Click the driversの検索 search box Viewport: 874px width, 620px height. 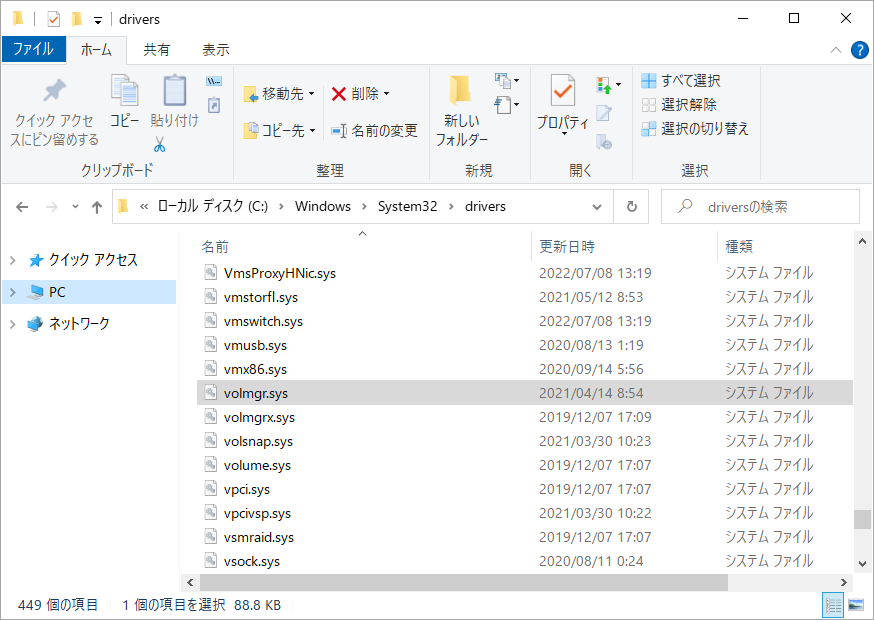[760, 207]
